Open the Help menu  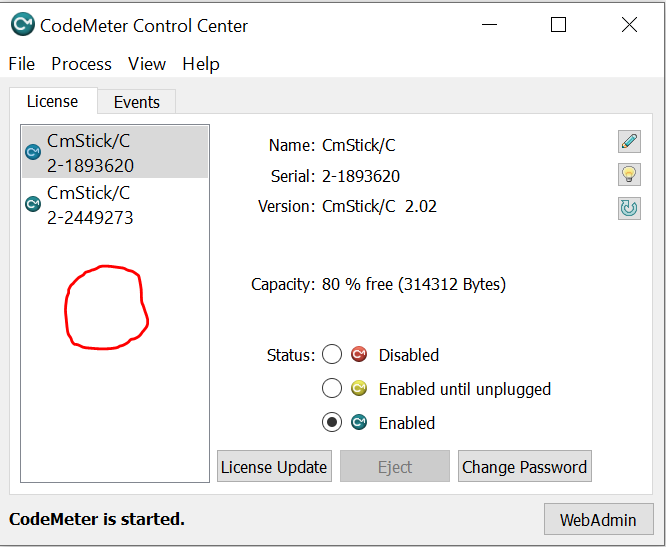point(201,64)
